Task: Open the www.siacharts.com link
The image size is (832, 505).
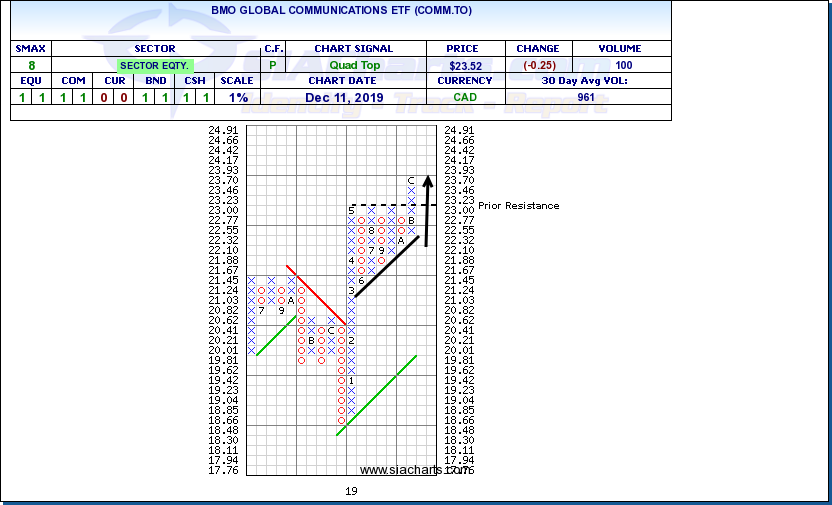Action: 414,470
